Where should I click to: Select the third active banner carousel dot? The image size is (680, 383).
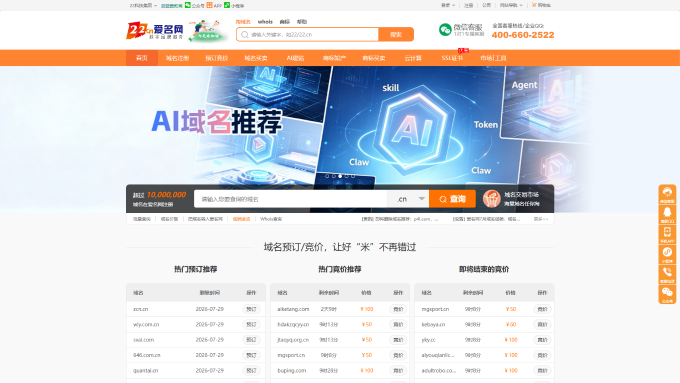click(x=340, y=176)
